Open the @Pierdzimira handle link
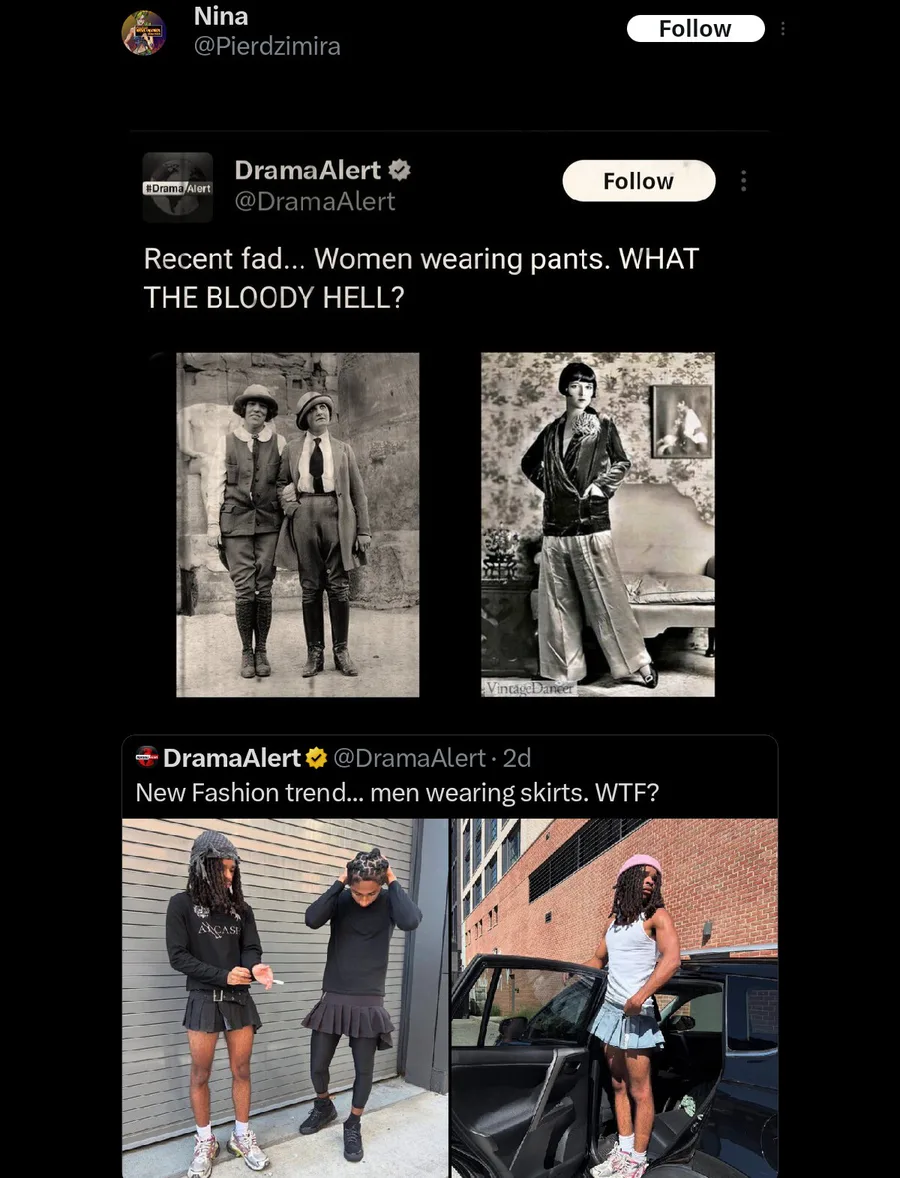The image size is (900, 1178). (267, 47)
